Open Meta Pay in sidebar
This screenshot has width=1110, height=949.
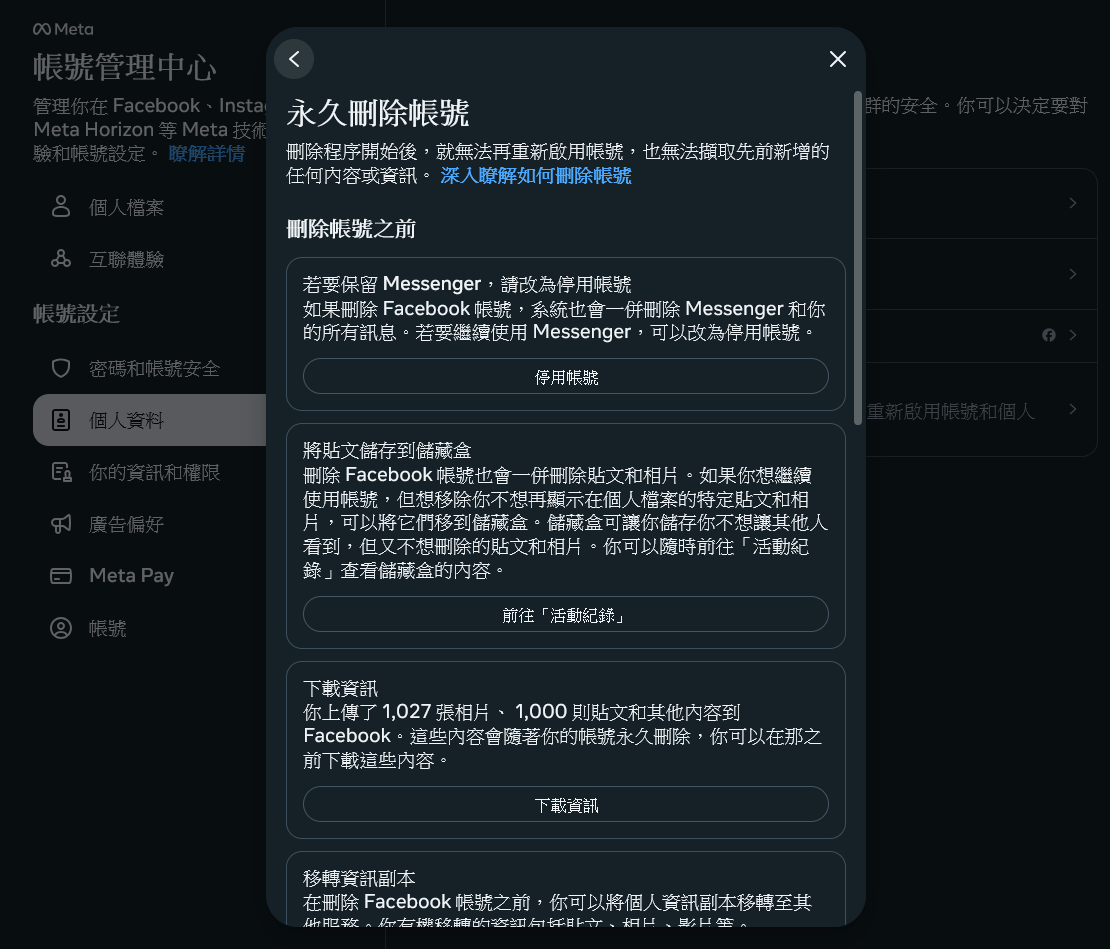pyautogui.click(x=149, y=576)
